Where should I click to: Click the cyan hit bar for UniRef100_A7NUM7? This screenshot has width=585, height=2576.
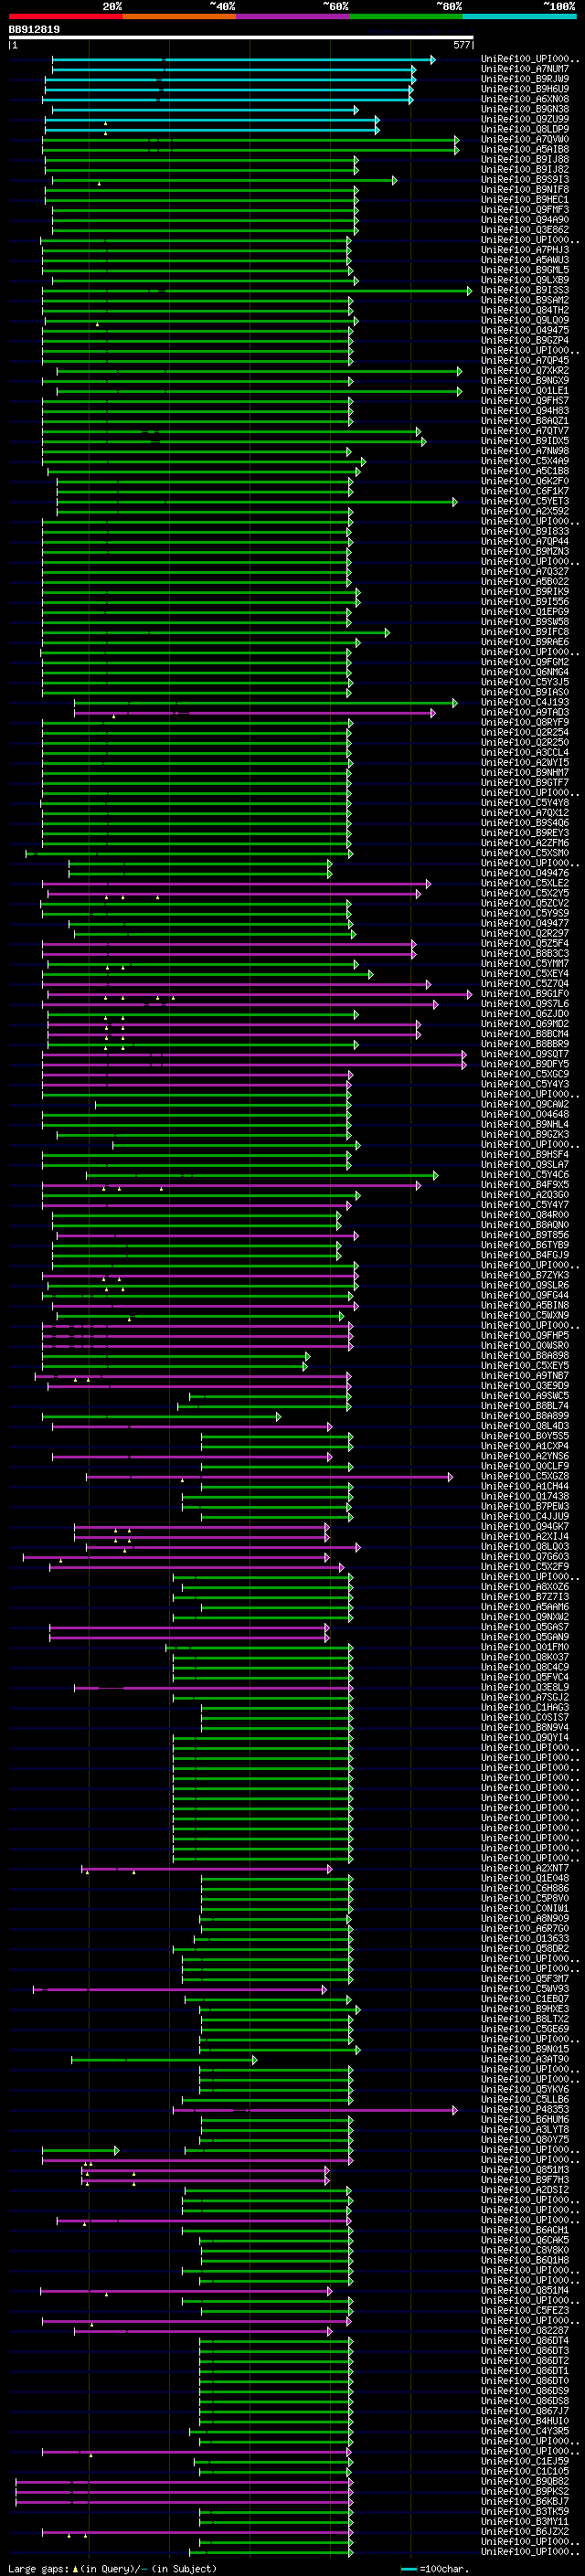pos(233,69)
